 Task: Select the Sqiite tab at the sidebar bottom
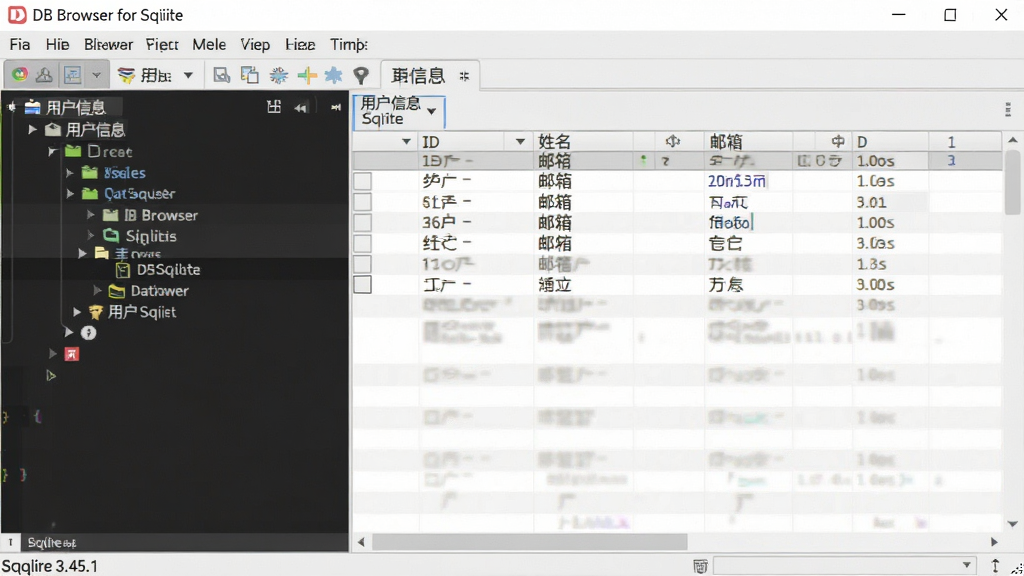pyautogui.click(x=52, y=543)
